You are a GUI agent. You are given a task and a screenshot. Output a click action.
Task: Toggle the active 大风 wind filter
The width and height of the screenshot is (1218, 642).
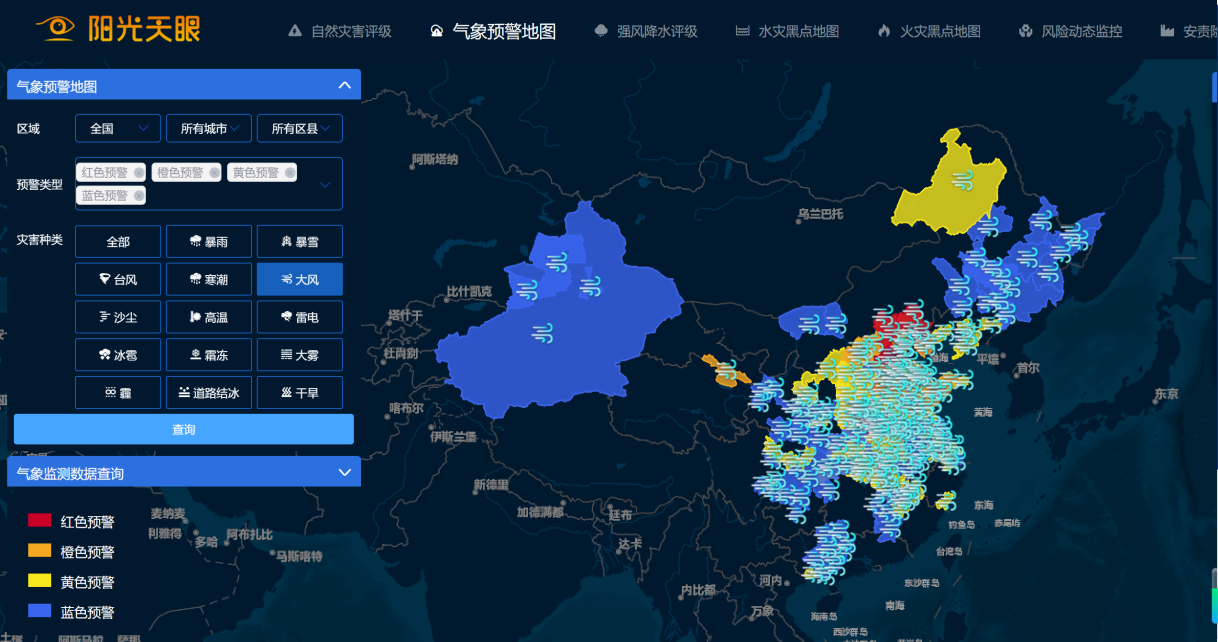click(x=300, y=280)
